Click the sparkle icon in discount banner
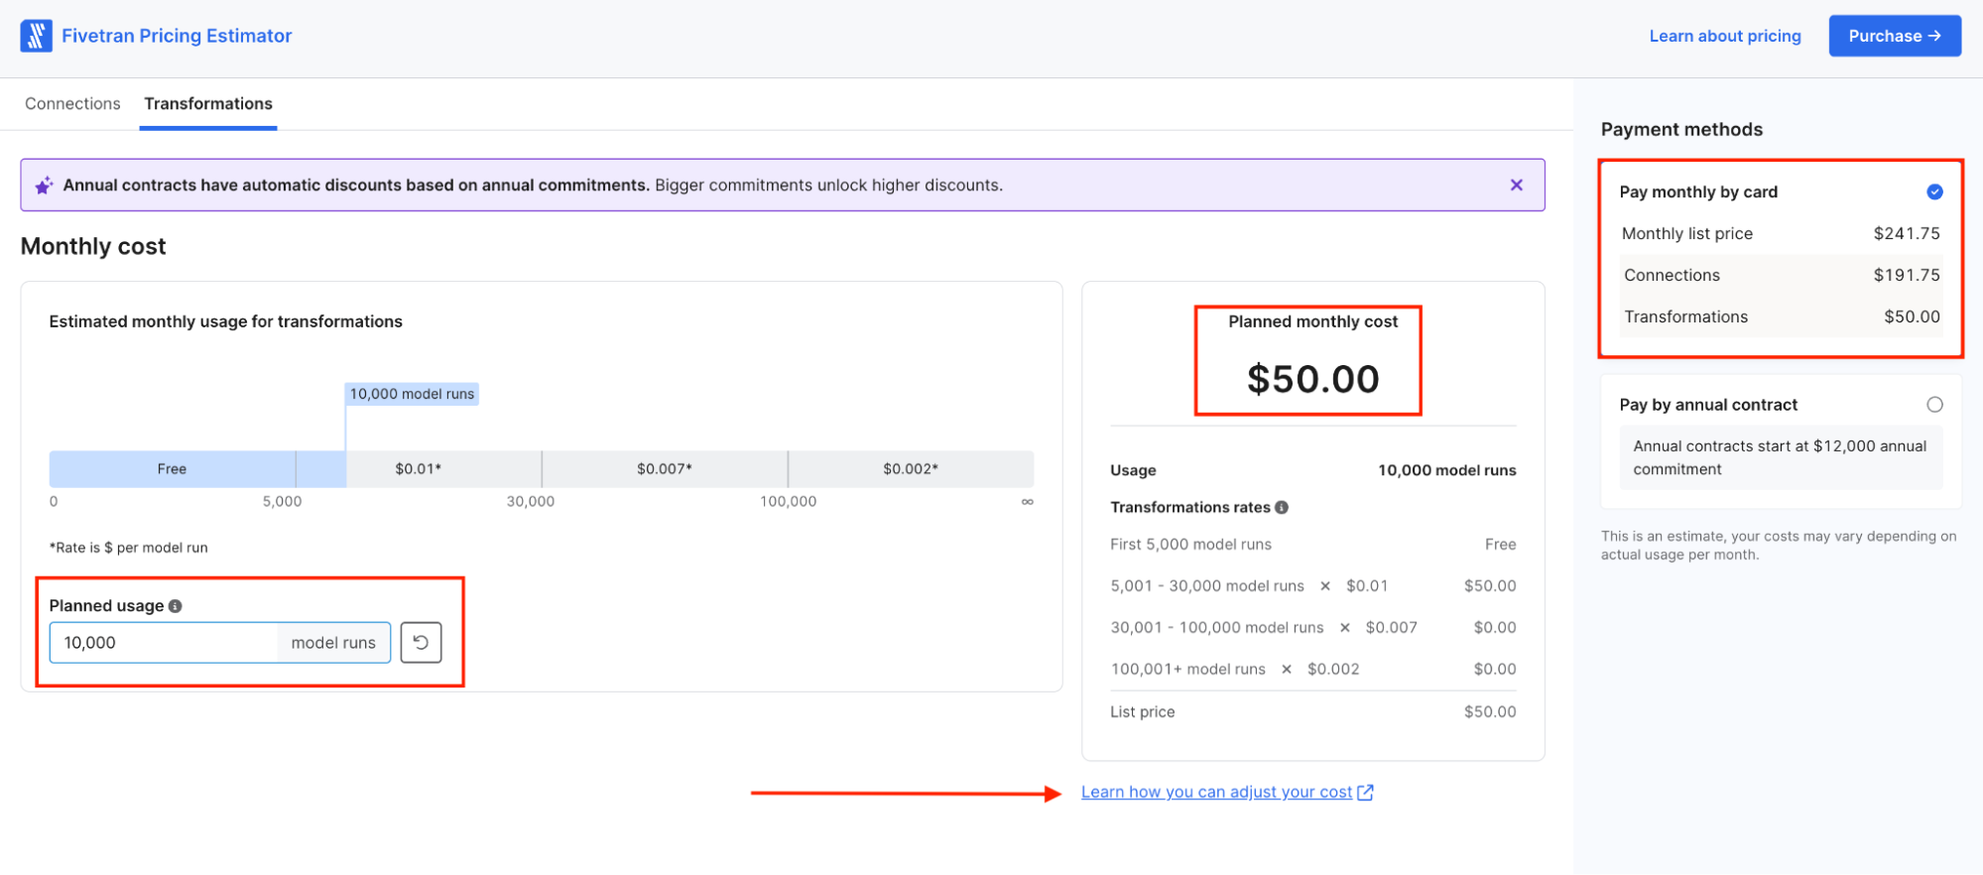This screenshot has width=1983, height=875. (44, 186)
